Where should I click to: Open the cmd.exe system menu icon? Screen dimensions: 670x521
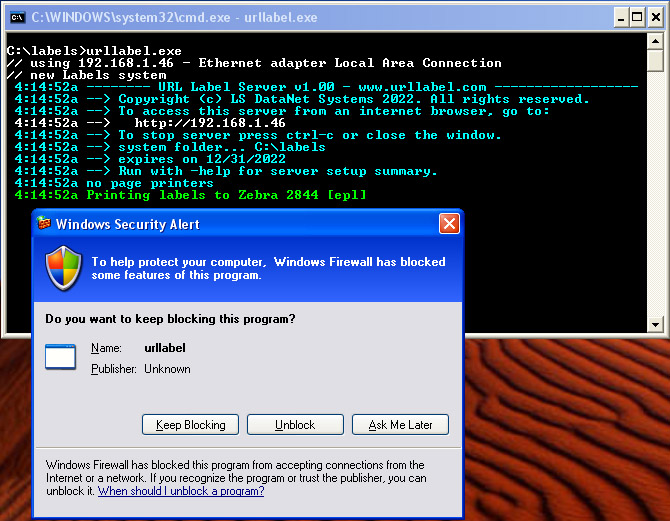point(18,18)
